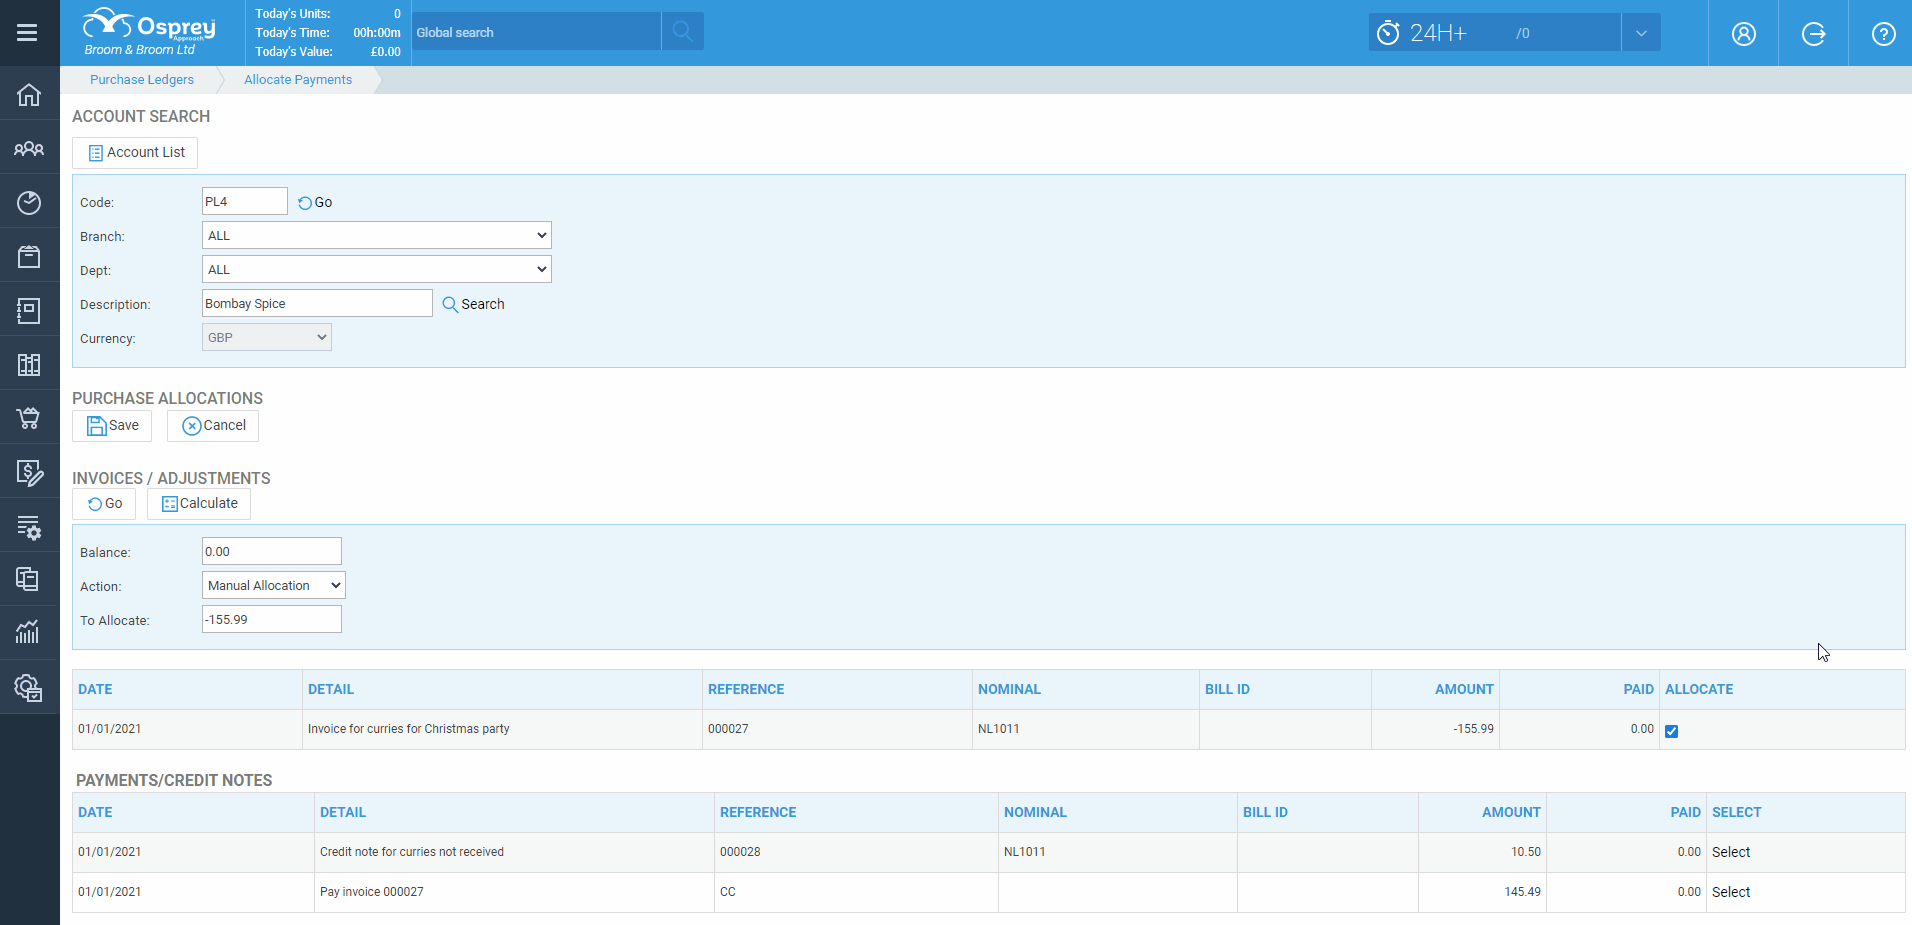The image size is (1912, 925).
Task: Cancel the purchase allocations
Action: [213, 426]
